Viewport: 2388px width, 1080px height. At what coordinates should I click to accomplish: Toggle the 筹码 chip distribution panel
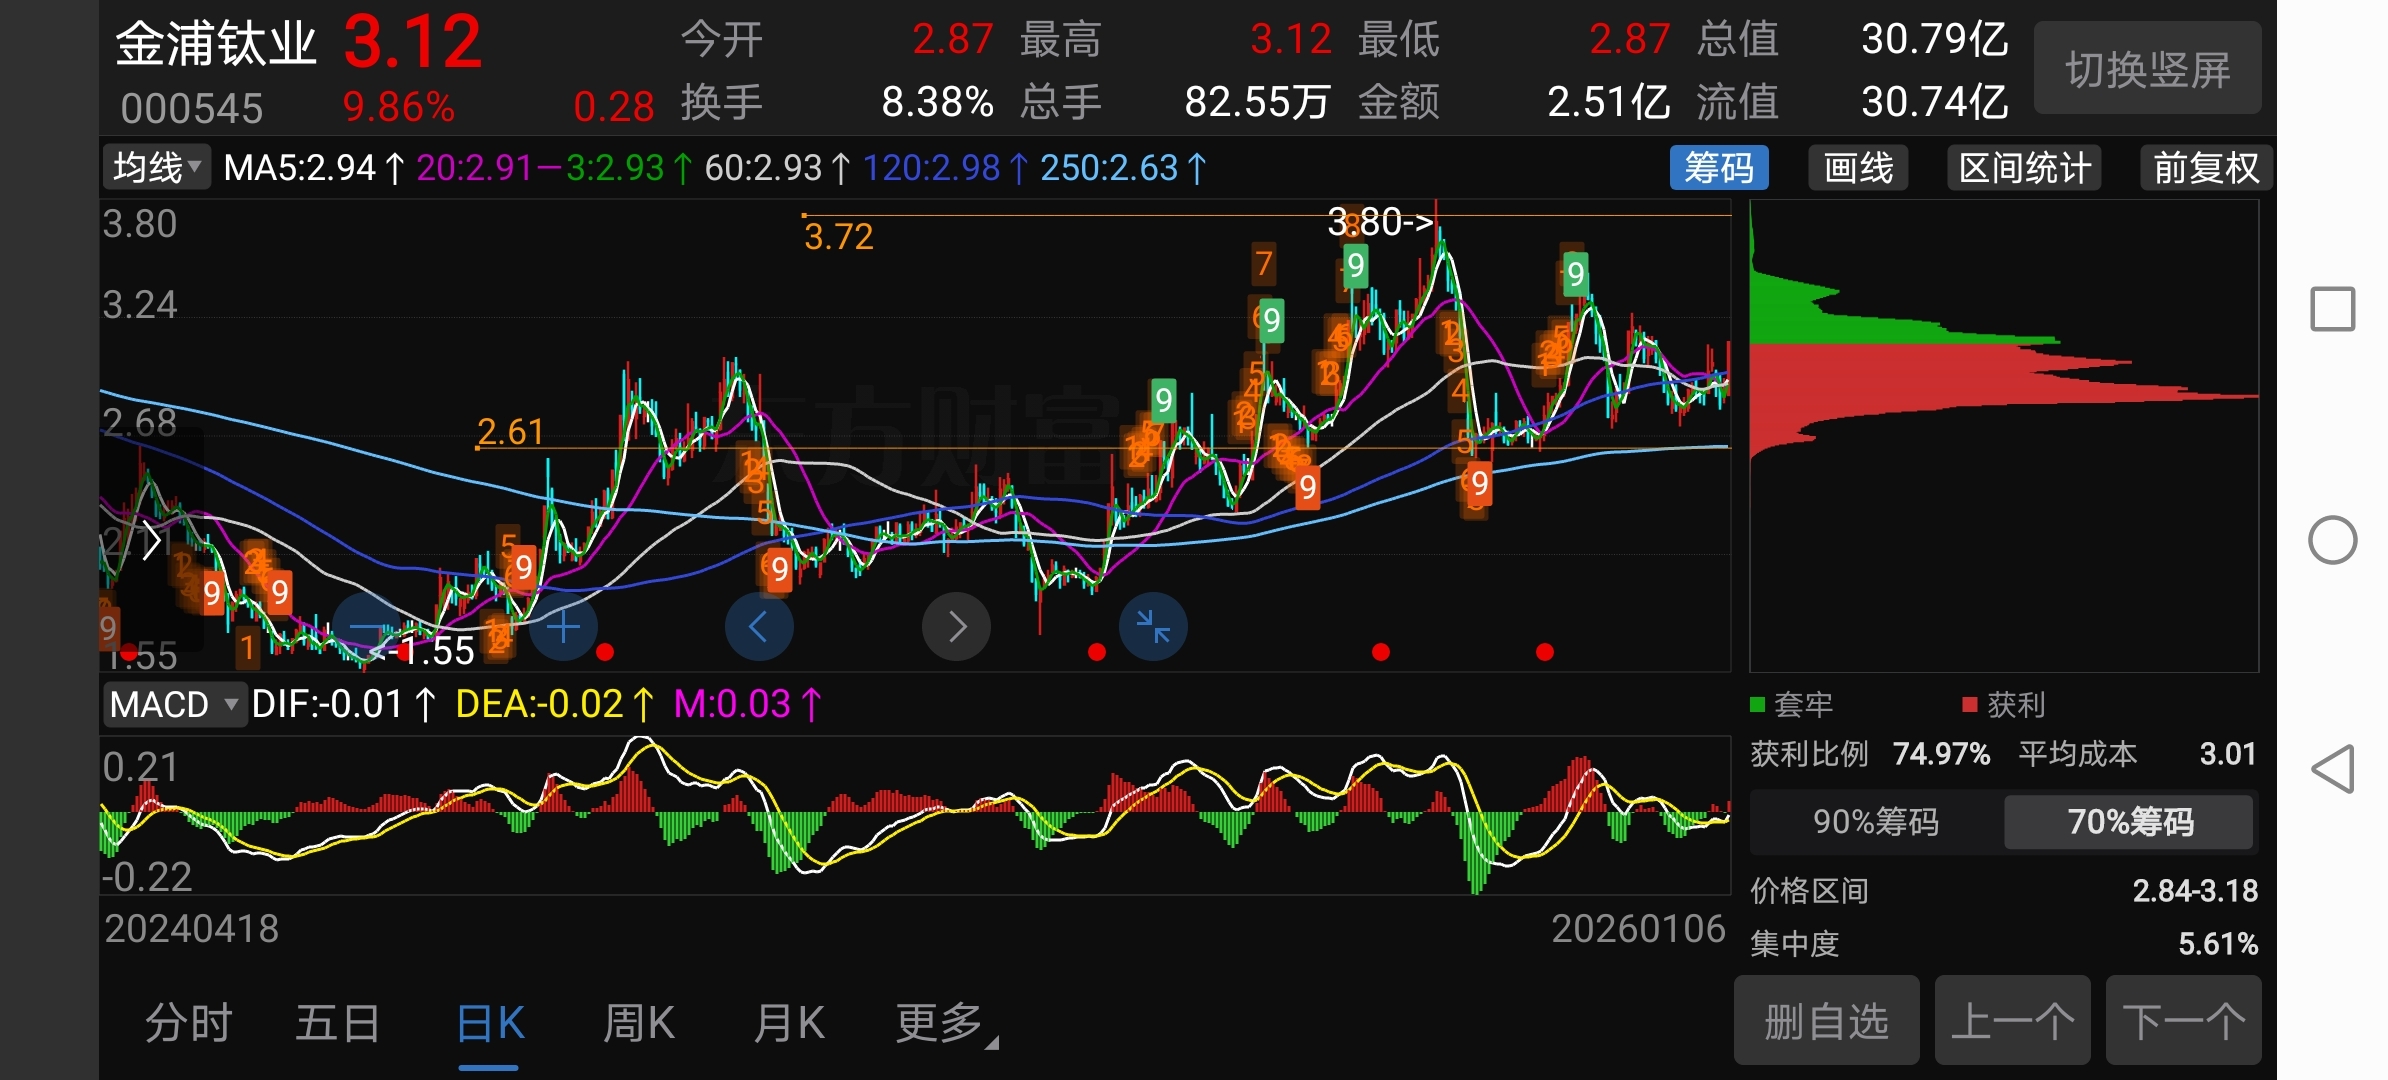pos(1718,167)
